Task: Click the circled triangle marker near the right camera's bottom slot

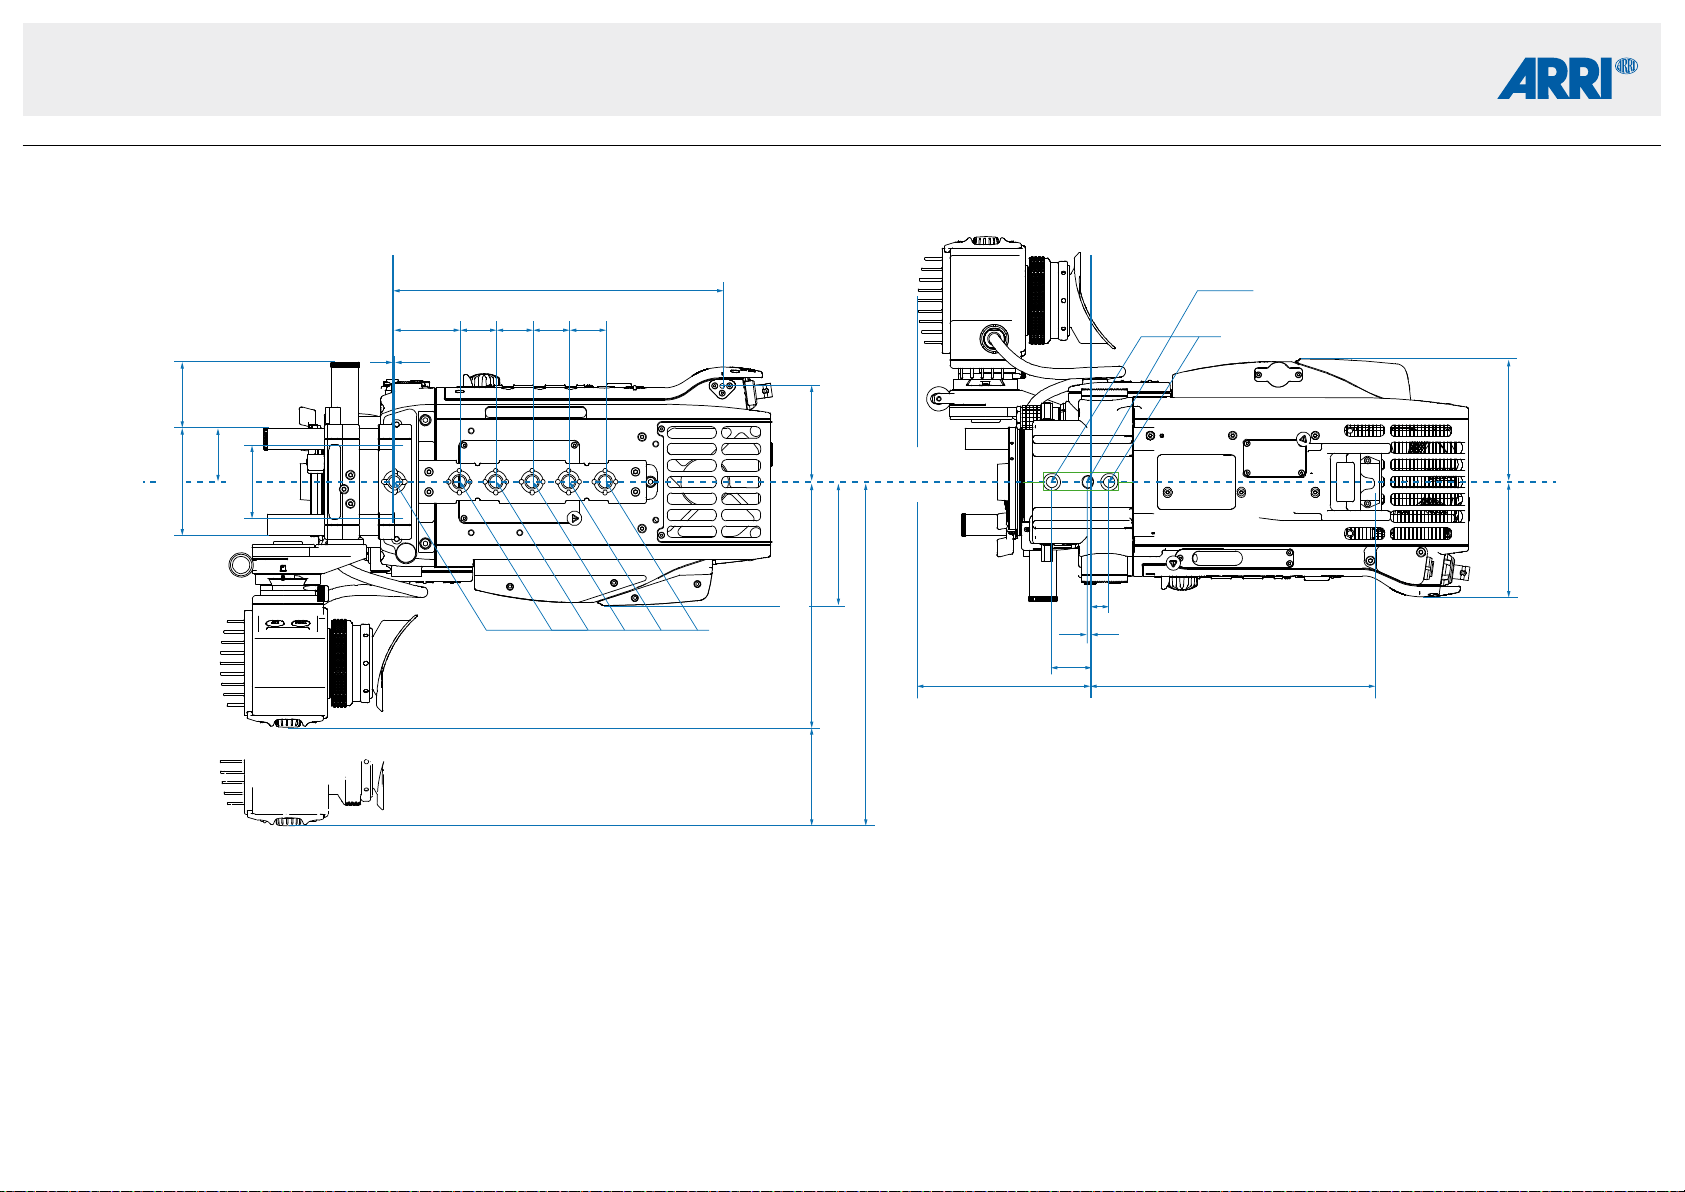Action: click(1172, 565)
